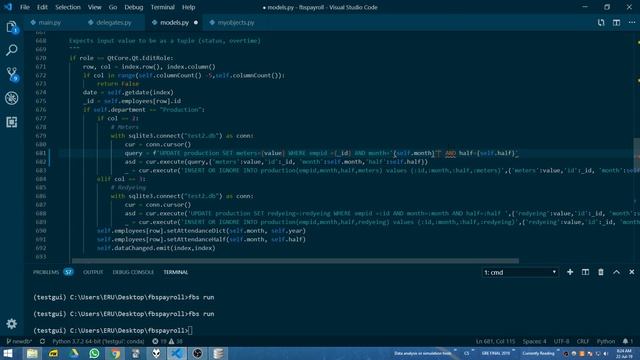Switch to myobjects.py tab
The image size is (640, 360).
coord(236,22)
